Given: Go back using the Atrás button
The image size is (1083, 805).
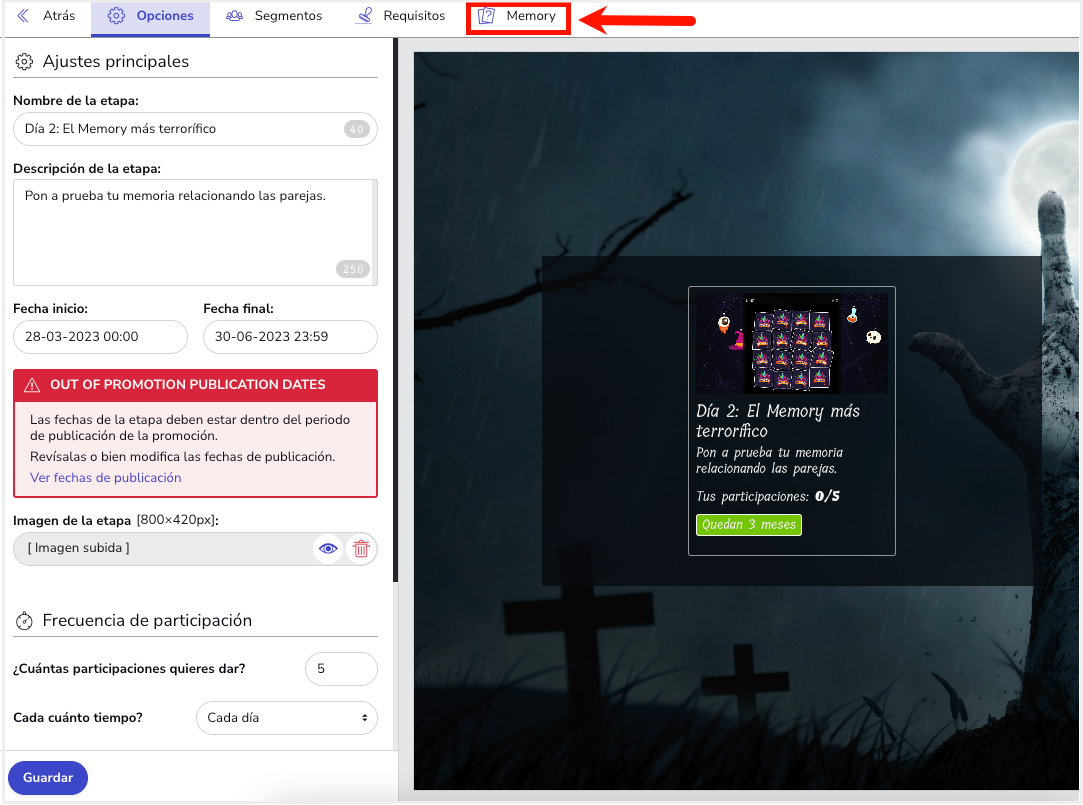Looking at the screenshot, I should click(x=46, y=16).
